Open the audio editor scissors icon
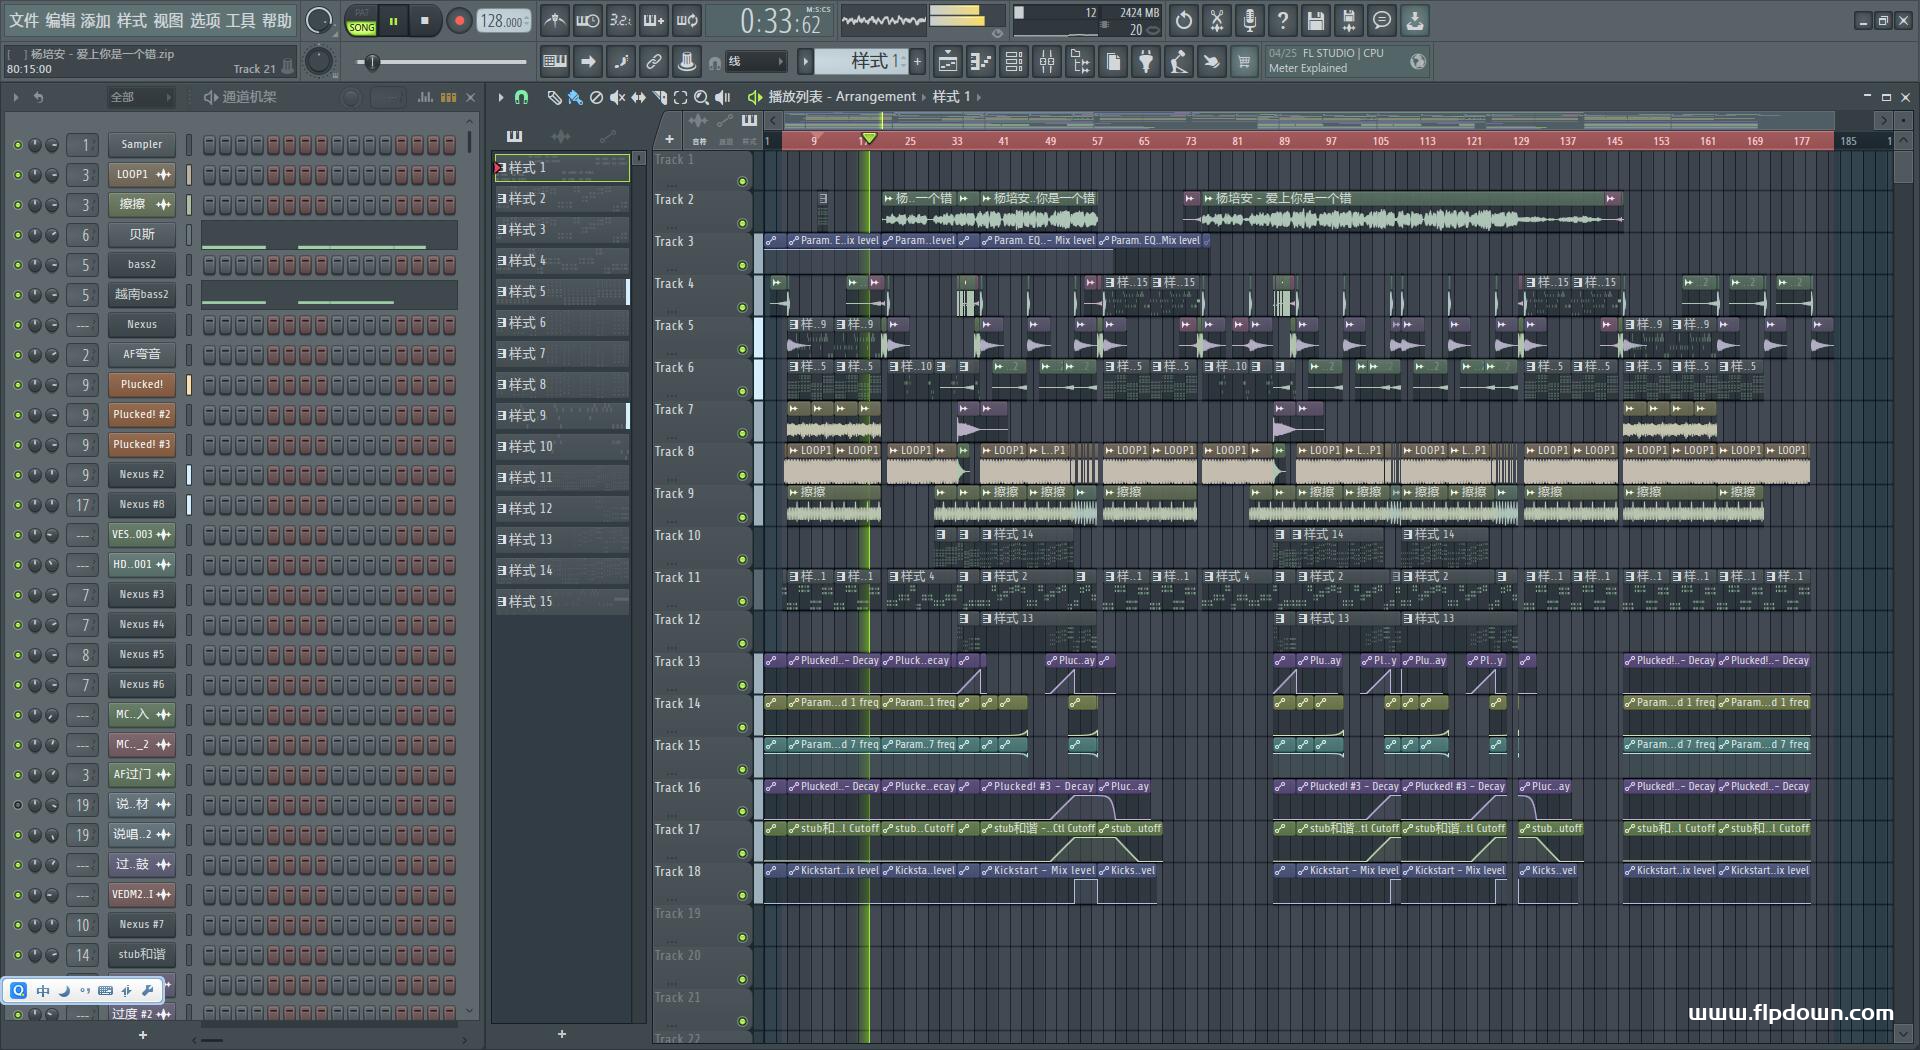Viewport: 1920px width, 1050px height. [x=1217, y=20]
